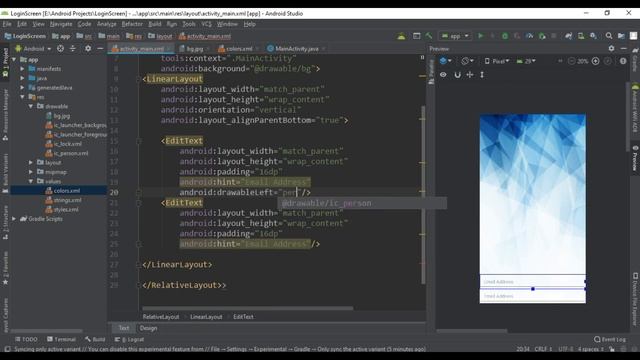Click the window-shaped icon beside the hammer
Viewport: 640px width, 360px height.
(x=416, y=36)
